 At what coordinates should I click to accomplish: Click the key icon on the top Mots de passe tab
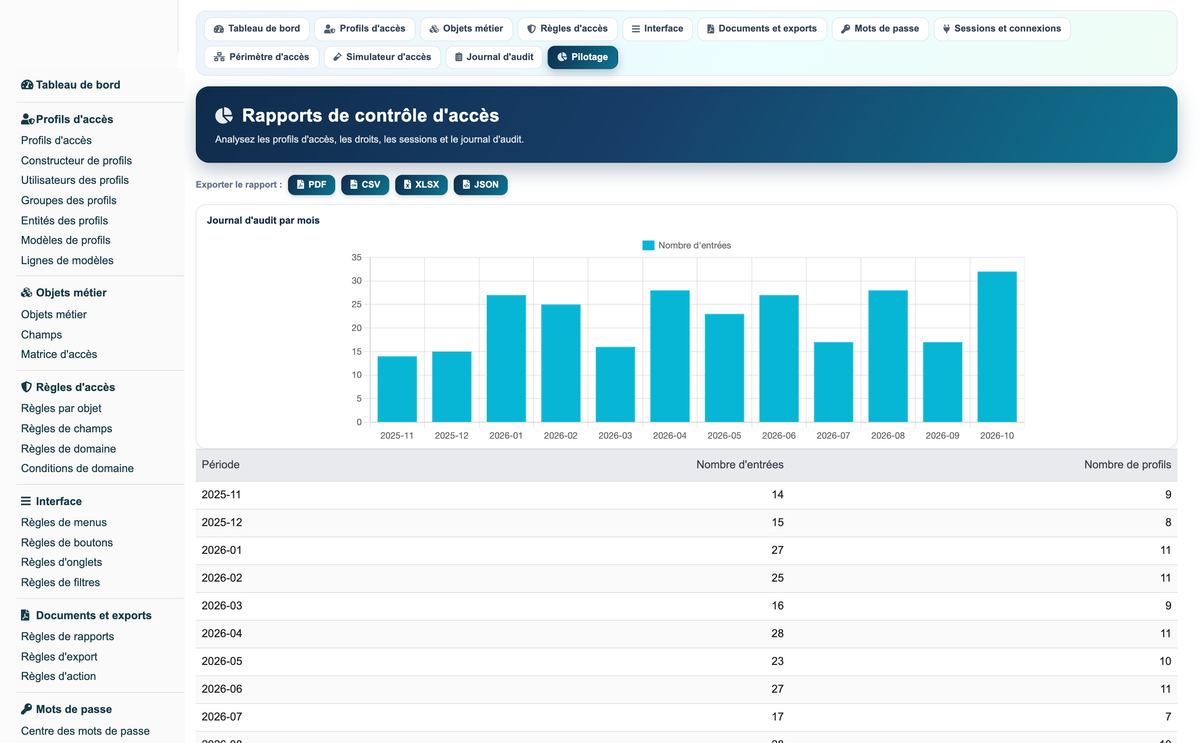[846, 29]
